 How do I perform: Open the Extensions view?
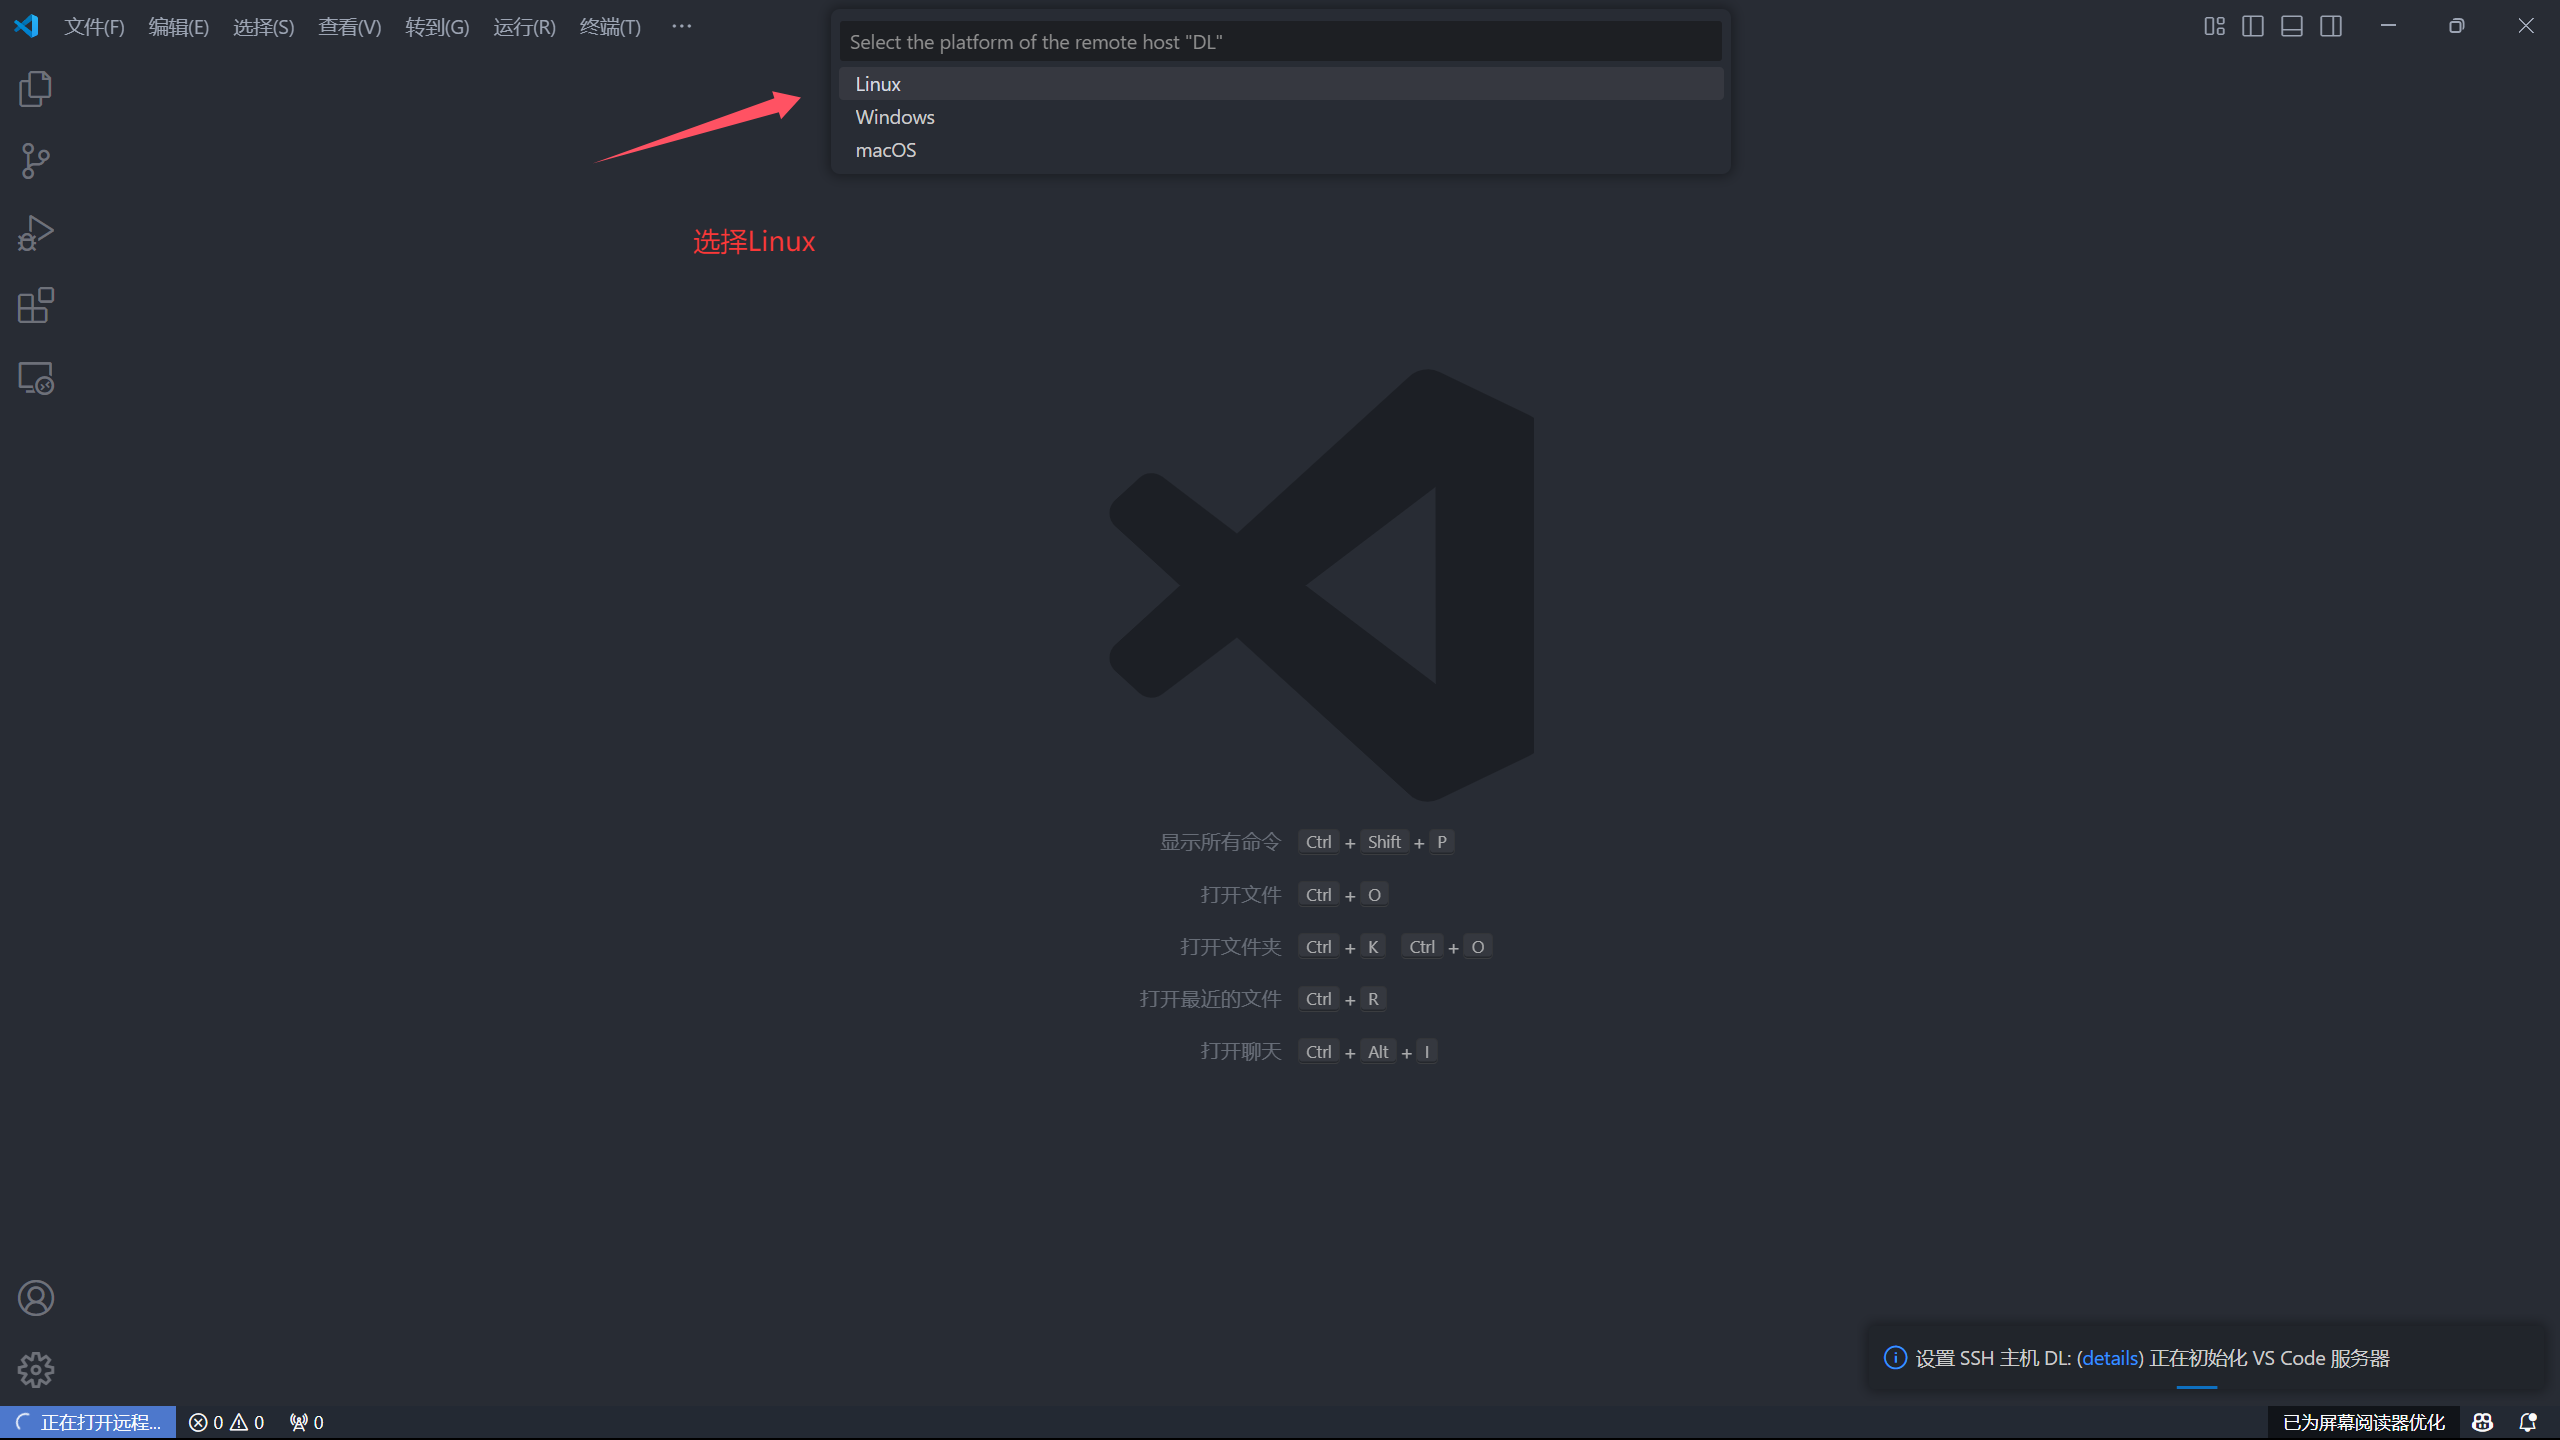click(35, 305)
